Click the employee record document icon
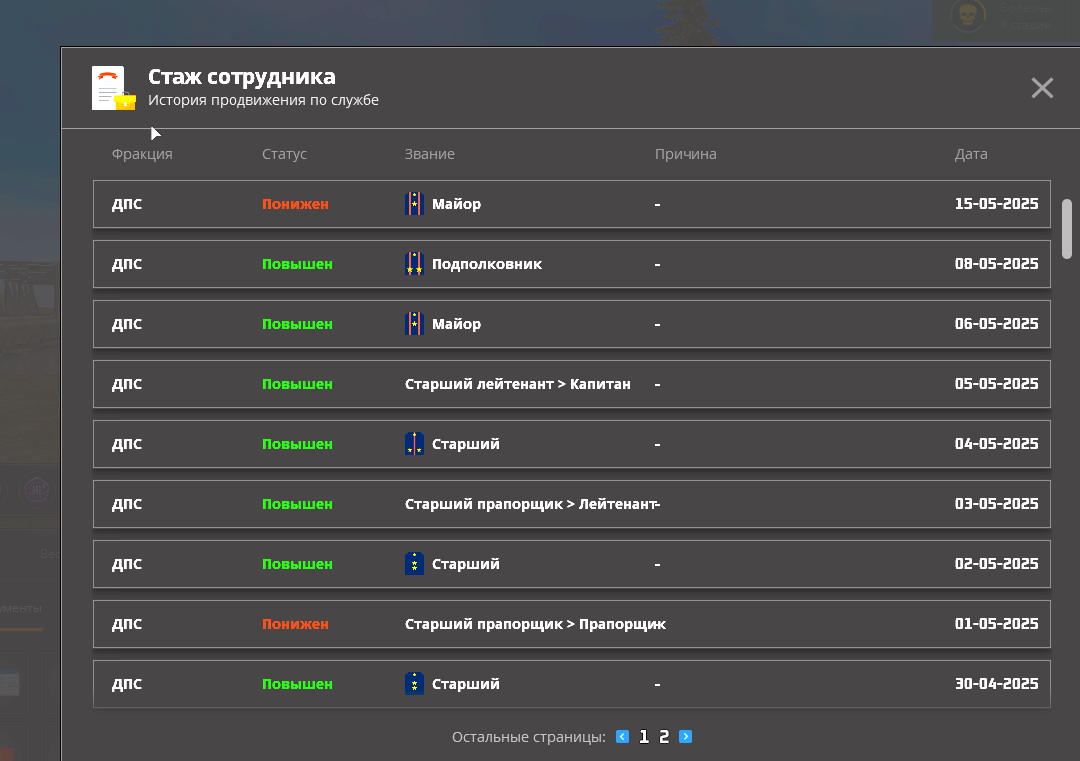Screen dimensions: 1080x761 coord(113,88)
